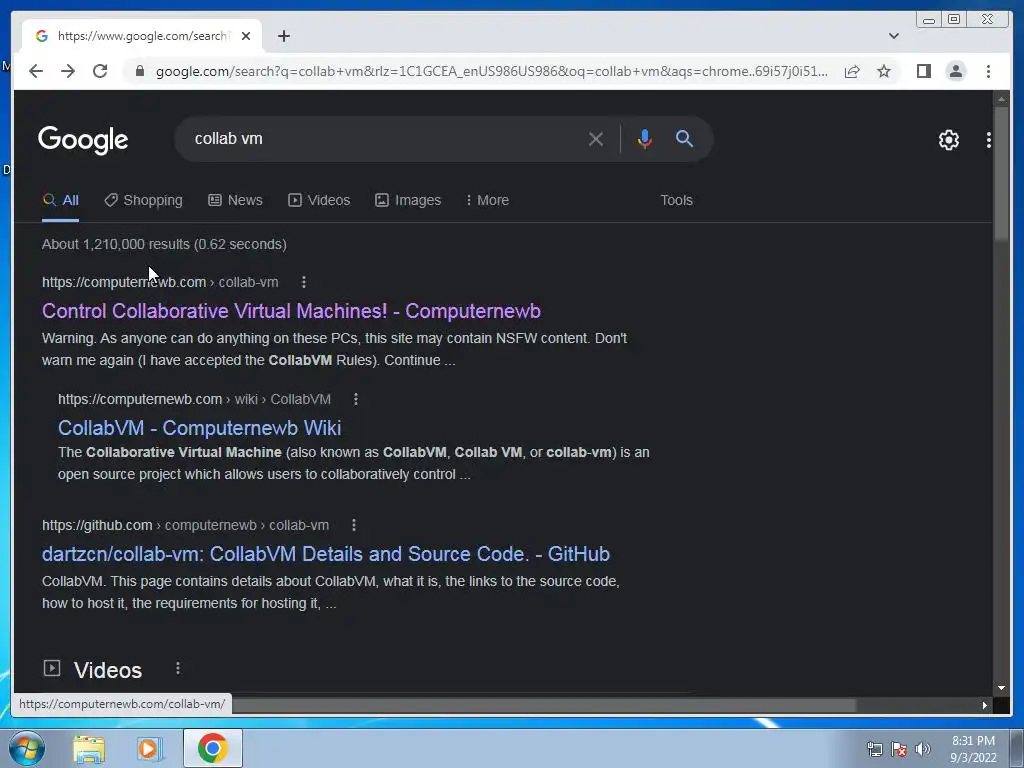Select the All results tab
This screenshot has width=1024, height=768.
pyautogui.click(x=60, y=200)
